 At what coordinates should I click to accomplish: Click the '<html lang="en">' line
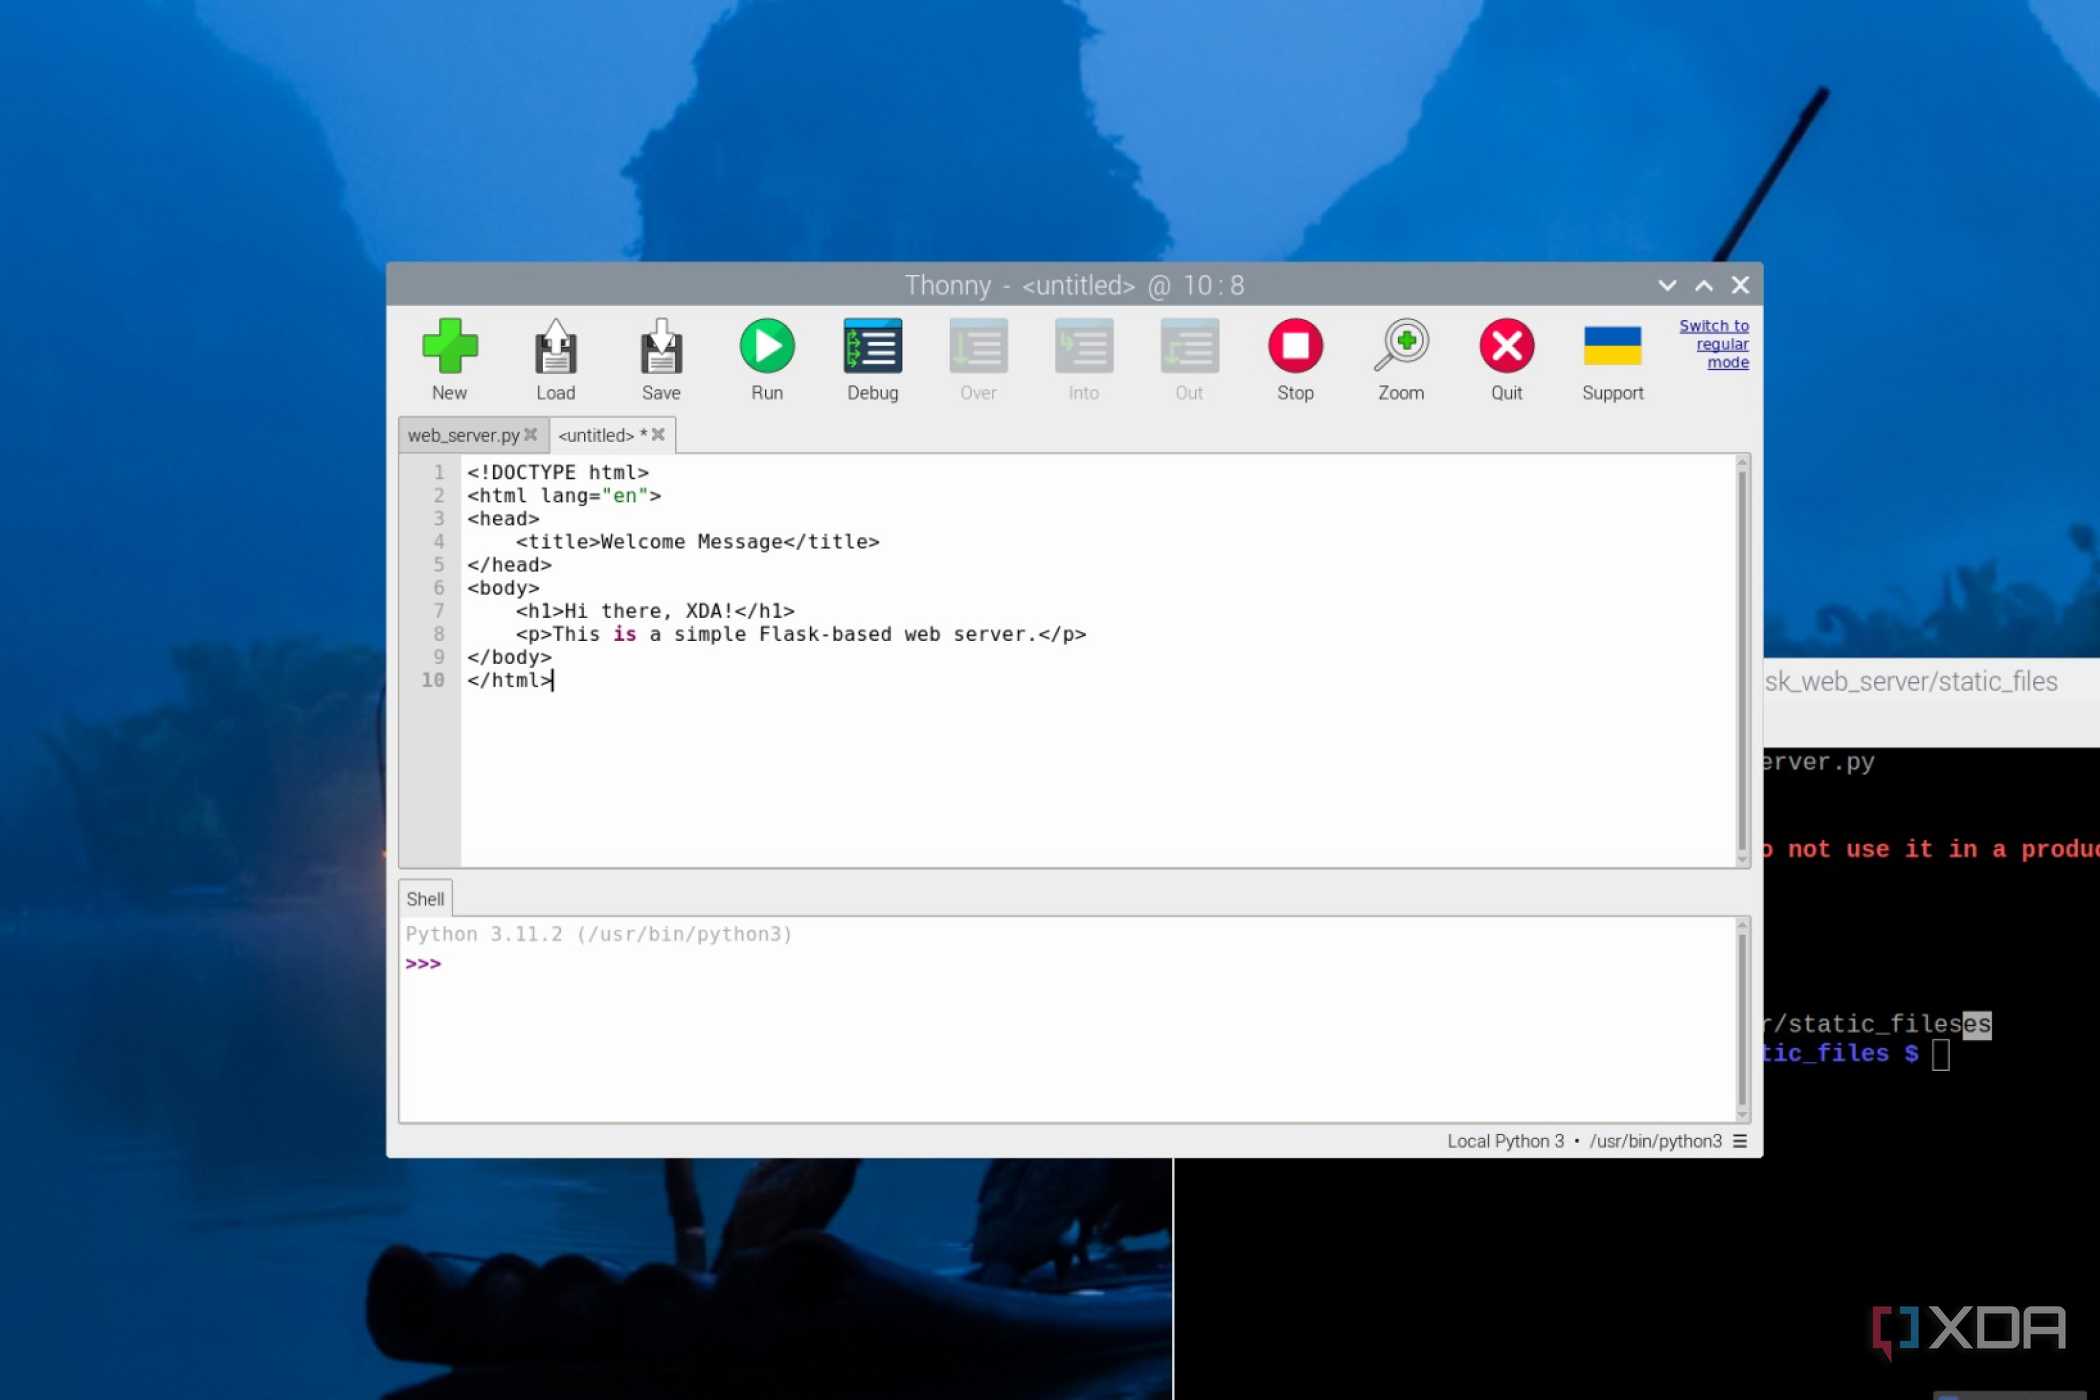pyautogui.click(x=564, y=495)
